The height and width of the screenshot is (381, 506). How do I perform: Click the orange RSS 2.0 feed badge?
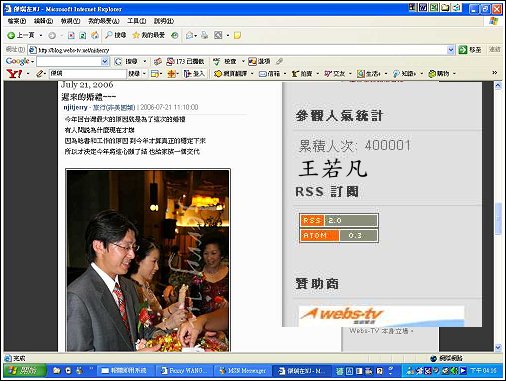(x=339, y=220)
